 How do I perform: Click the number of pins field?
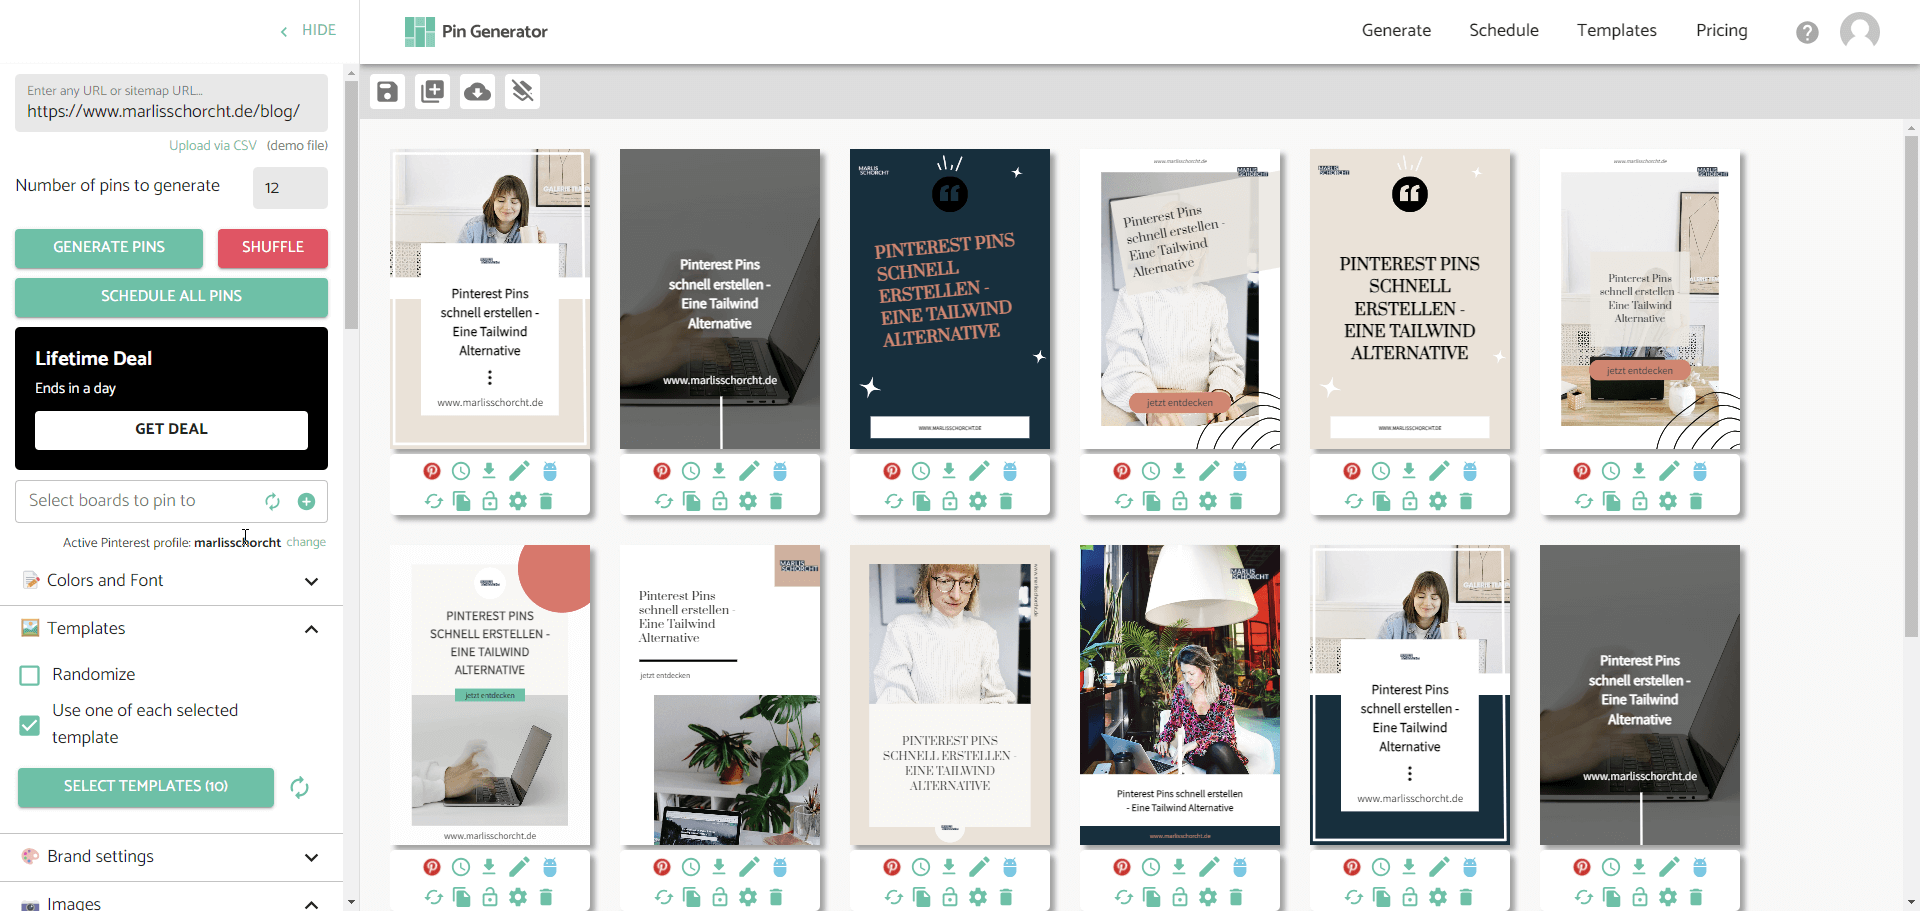coord(290,188)
